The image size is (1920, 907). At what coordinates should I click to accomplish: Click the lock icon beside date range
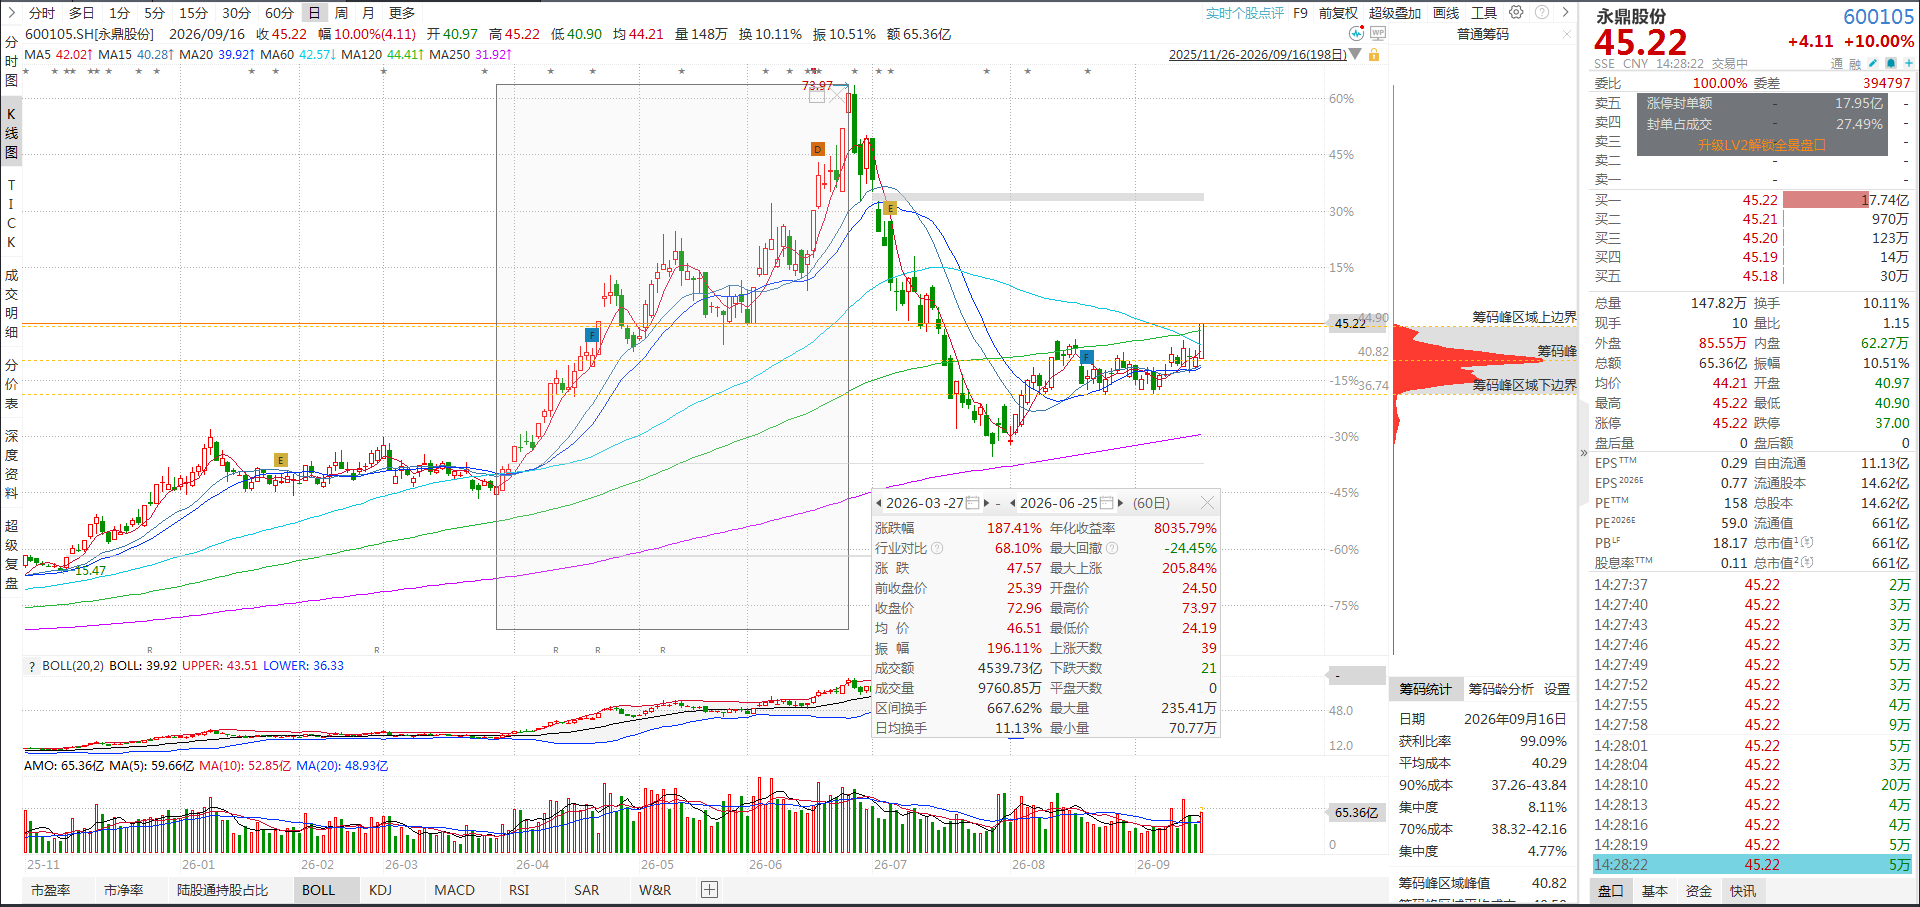tap(1374, 55)
